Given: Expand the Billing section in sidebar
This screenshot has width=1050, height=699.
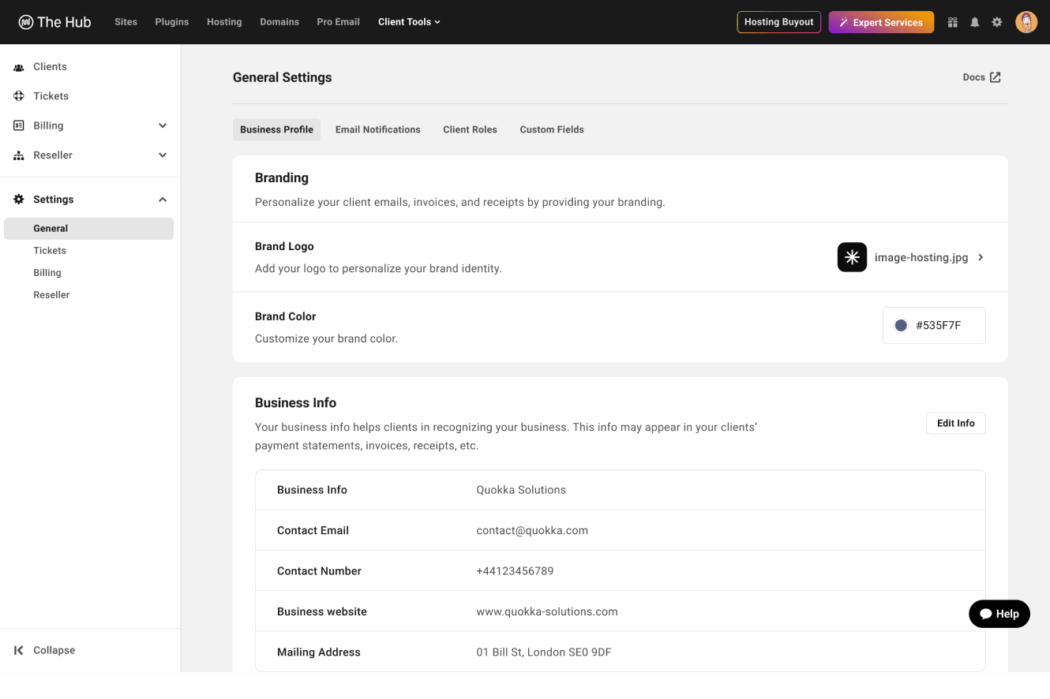Looking at the screenshot, I should [162, 125].
